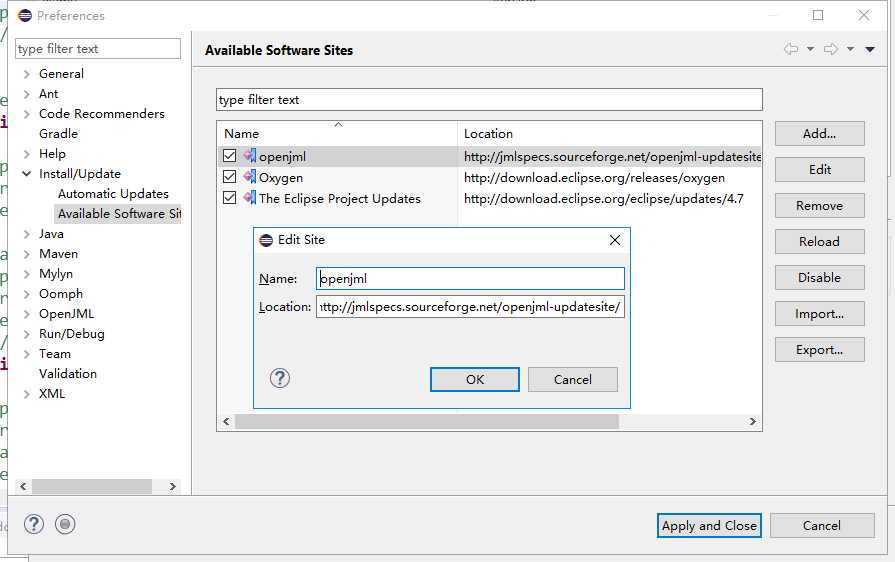Open the forward history dropdown arrow

pyautogui.click(x=850, y=49)
